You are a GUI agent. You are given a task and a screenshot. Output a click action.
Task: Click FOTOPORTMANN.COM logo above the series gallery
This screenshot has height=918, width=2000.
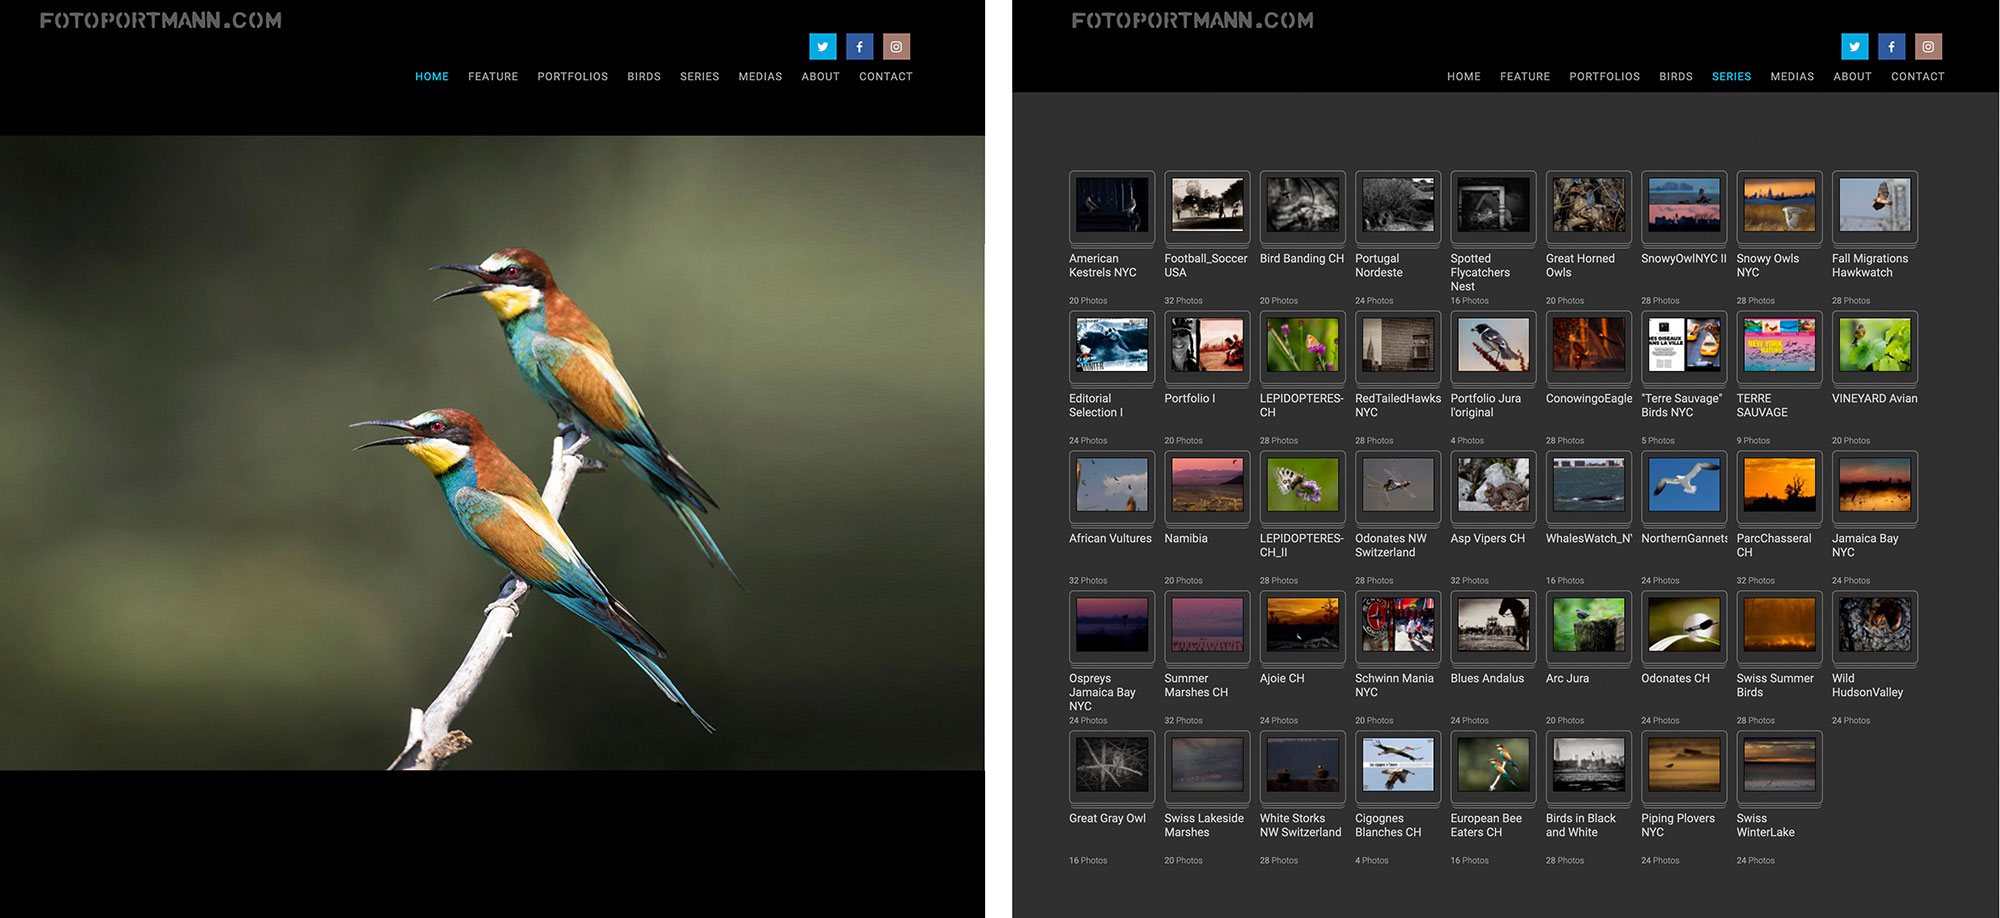[1192, 21]
